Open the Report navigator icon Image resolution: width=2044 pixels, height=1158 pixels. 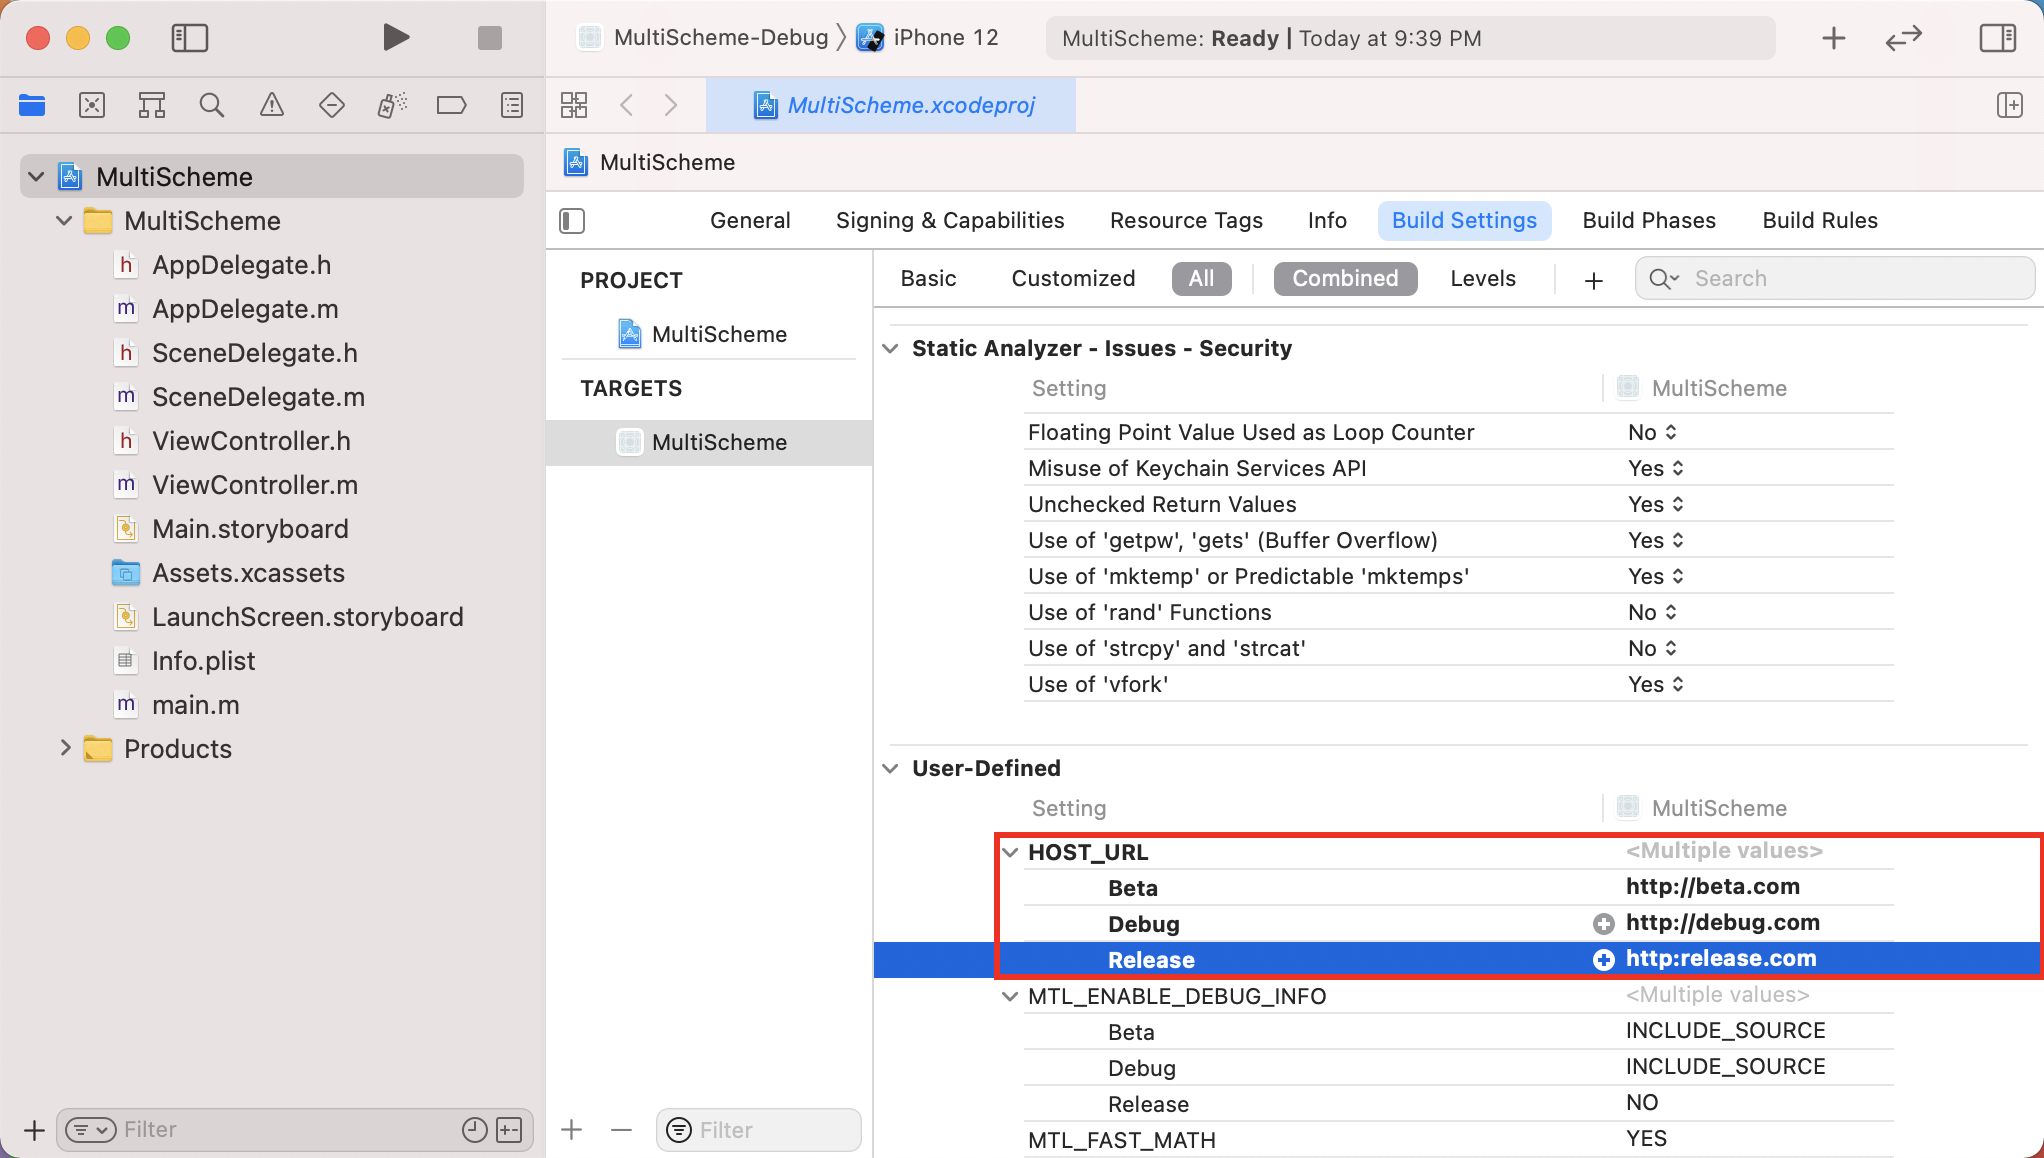[x=511, y=105]
